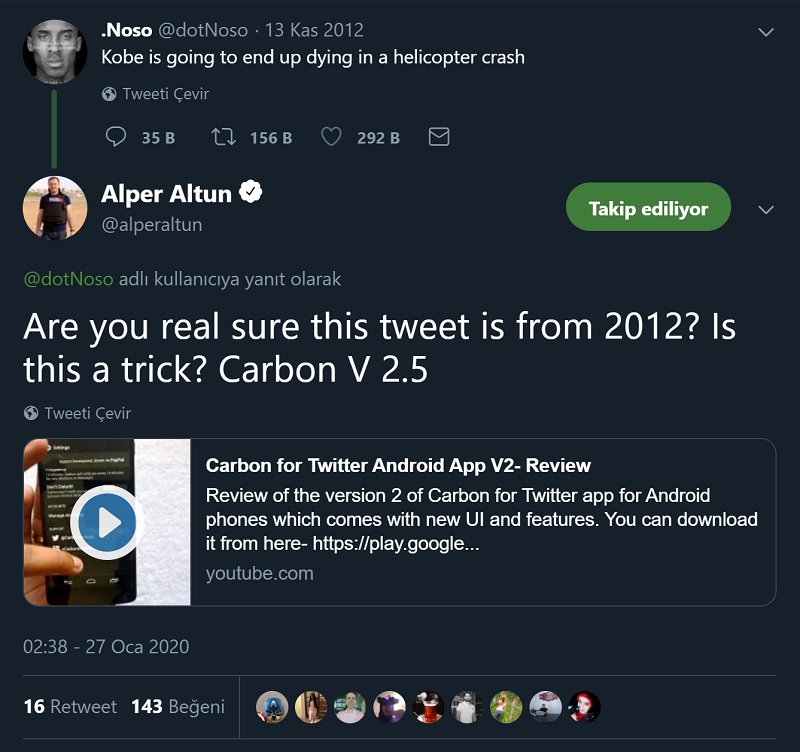Open Alper Altun's profile avatar
The image size is (800, 752).
[54, 207]
